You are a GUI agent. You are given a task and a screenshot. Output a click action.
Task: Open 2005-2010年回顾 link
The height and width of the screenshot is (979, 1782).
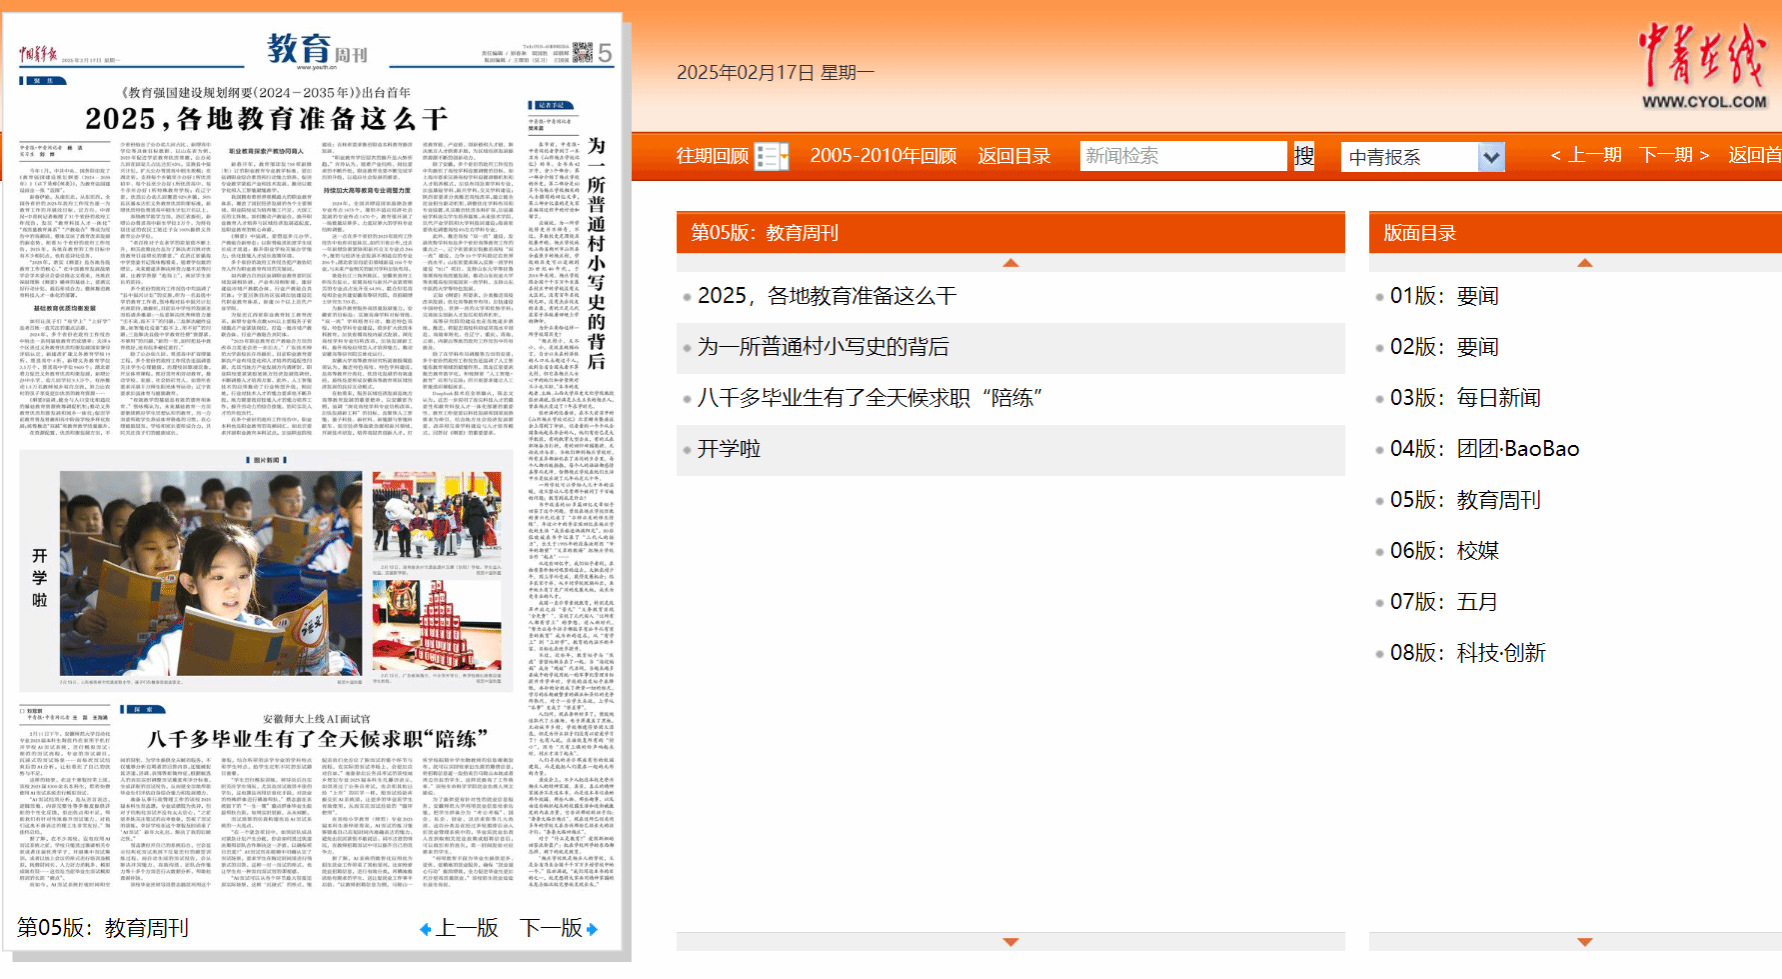click(883, 156)
